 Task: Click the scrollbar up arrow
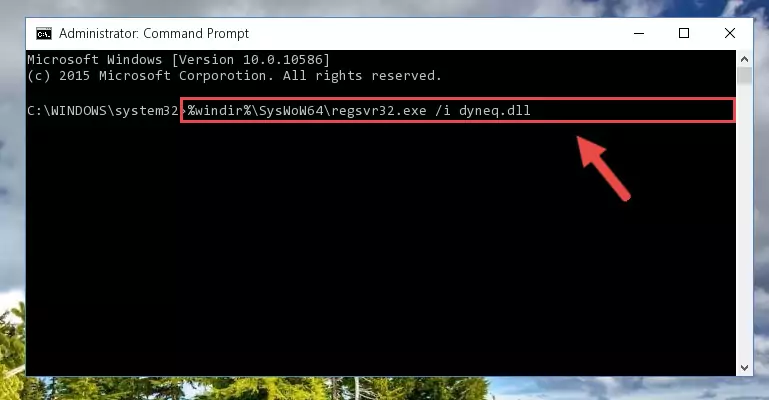coord(744,59)
